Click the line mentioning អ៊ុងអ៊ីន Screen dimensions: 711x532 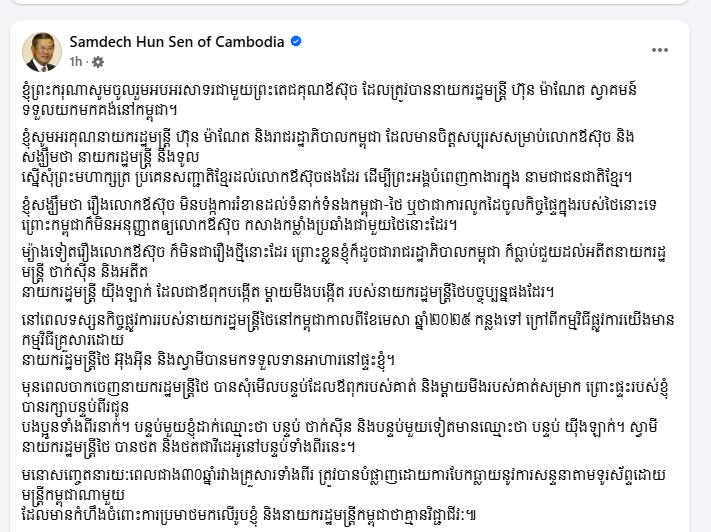[209, 360]
